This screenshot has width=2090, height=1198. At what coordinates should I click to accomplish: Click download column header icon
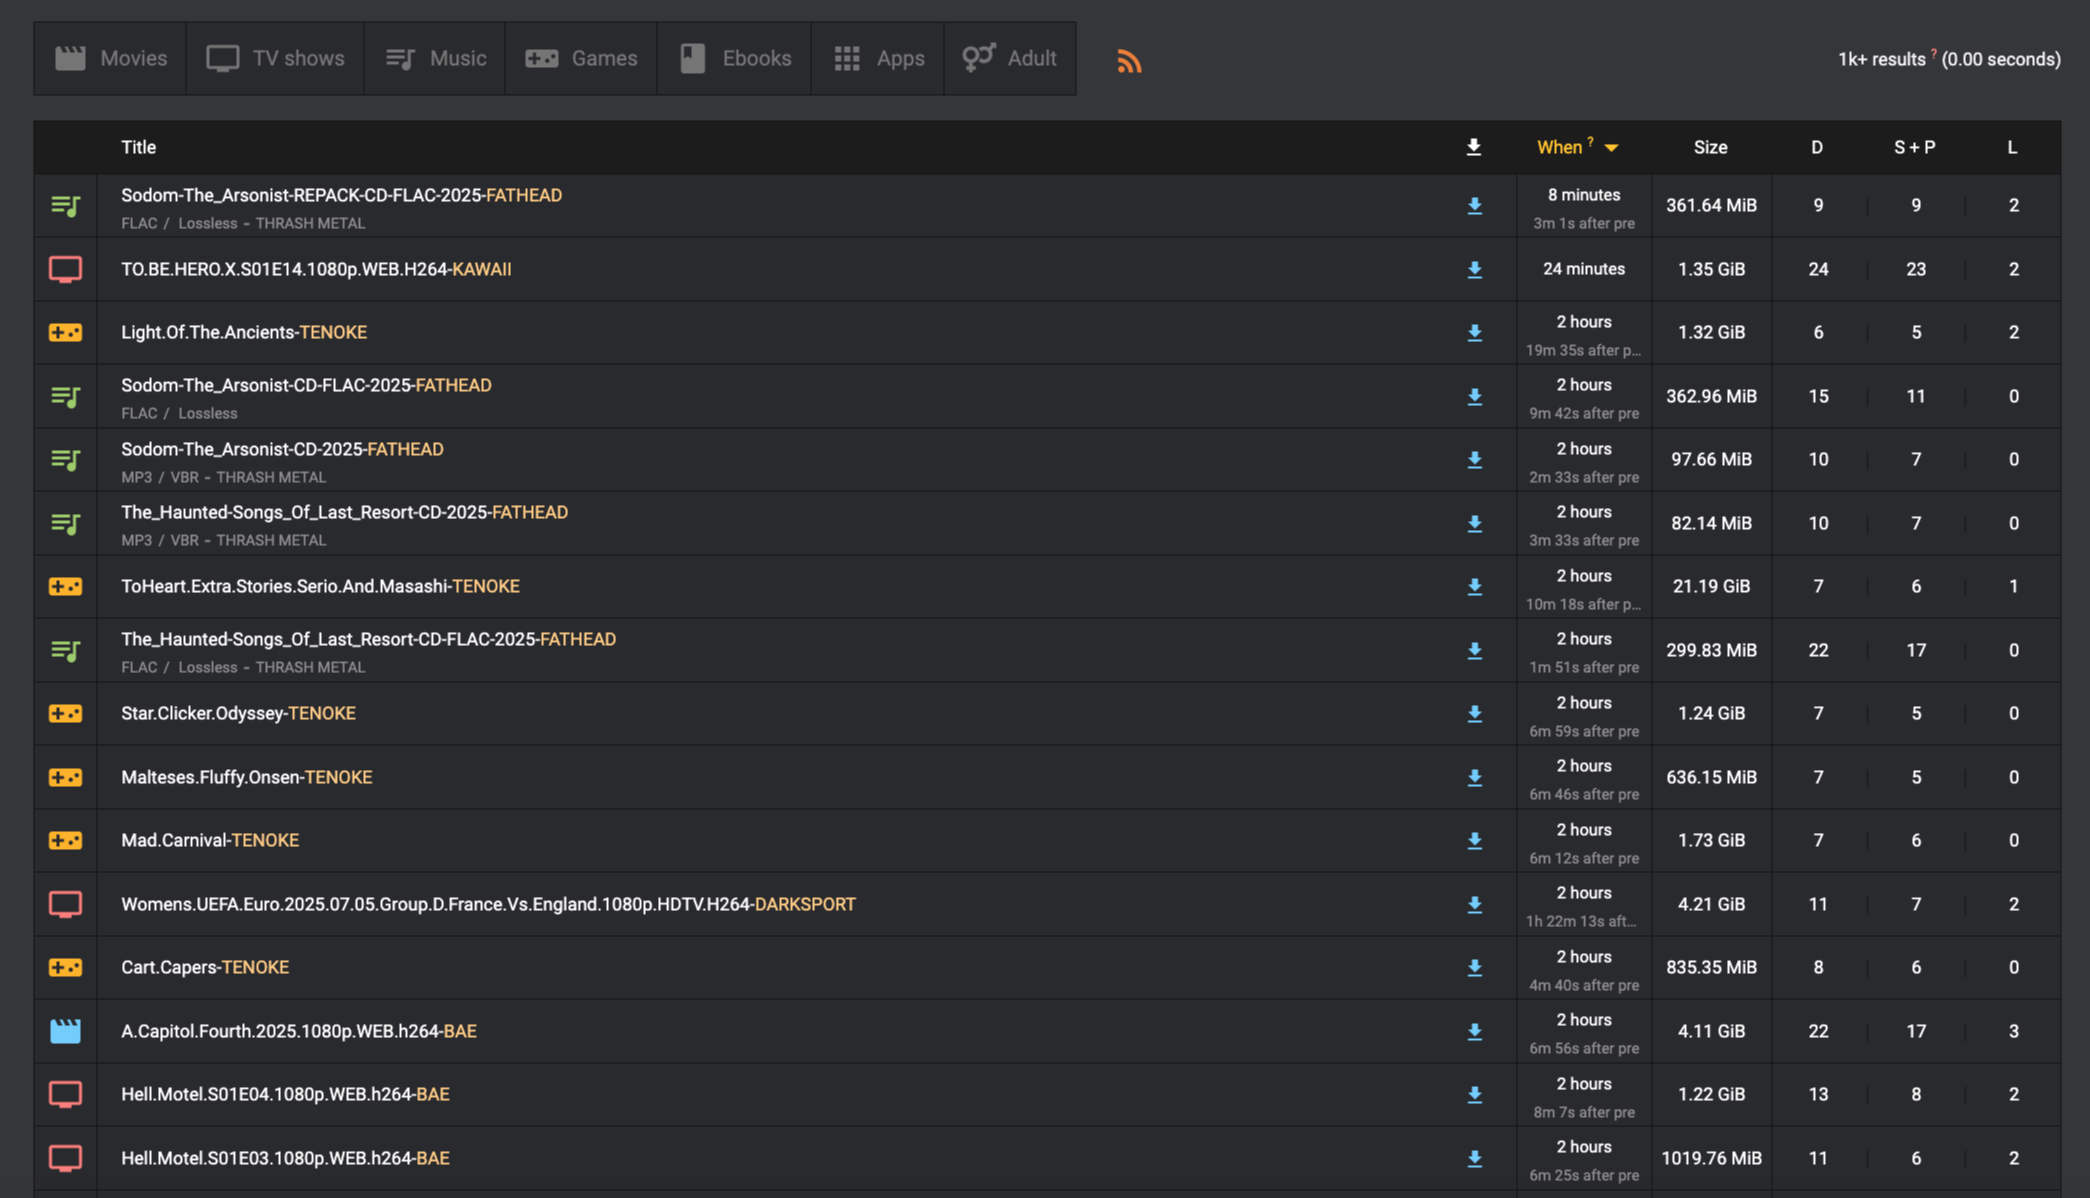pos(1473,147)
